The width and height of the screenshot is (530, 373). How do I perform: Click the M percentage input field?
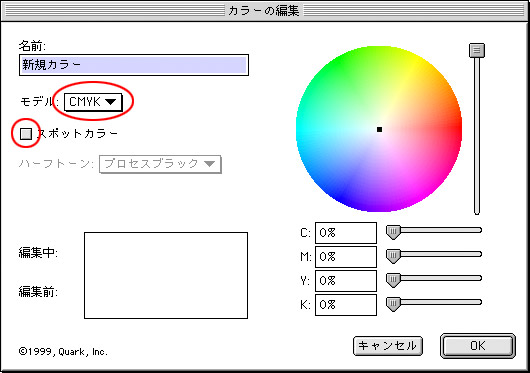(x=346, y=257)
